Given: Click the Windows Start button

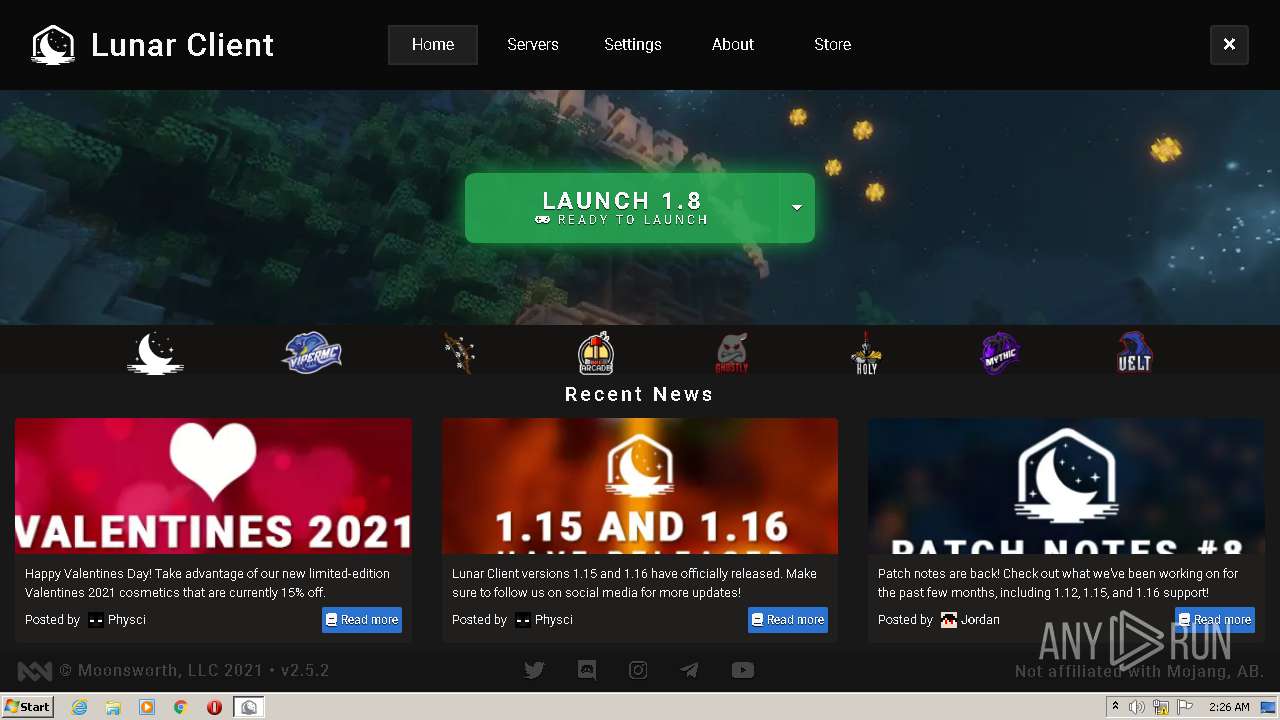Looking at the screenshot, I should point(28,707).
